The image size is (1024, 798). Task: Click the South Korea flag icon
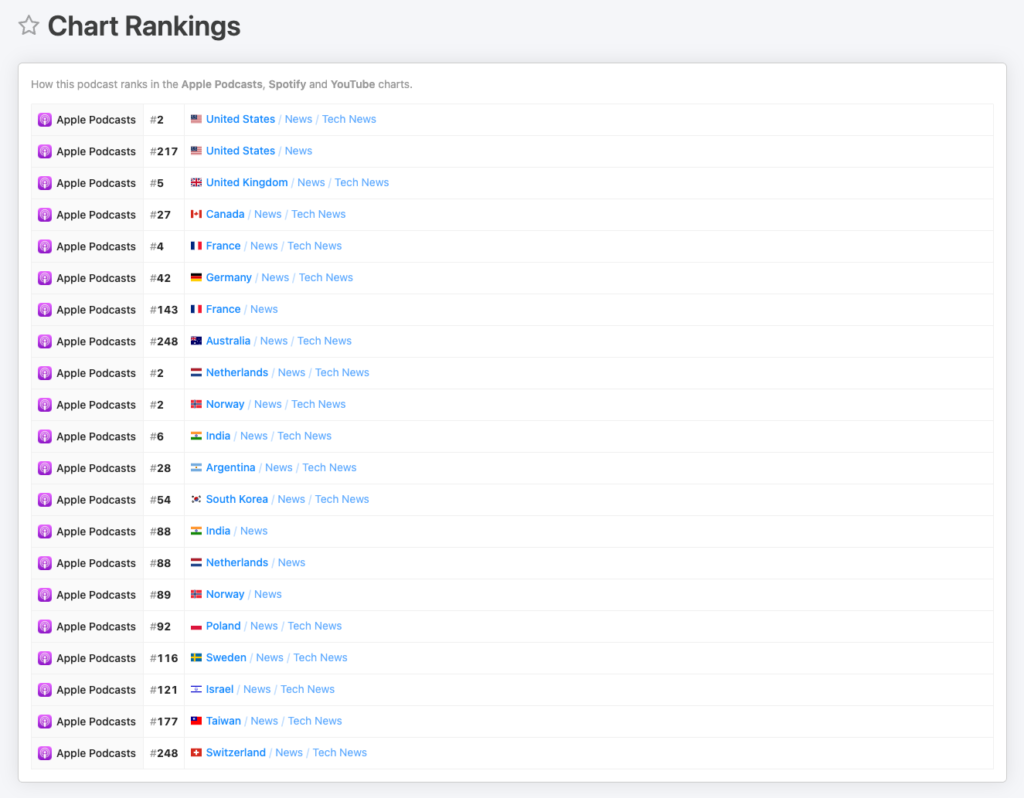[195, 499]
